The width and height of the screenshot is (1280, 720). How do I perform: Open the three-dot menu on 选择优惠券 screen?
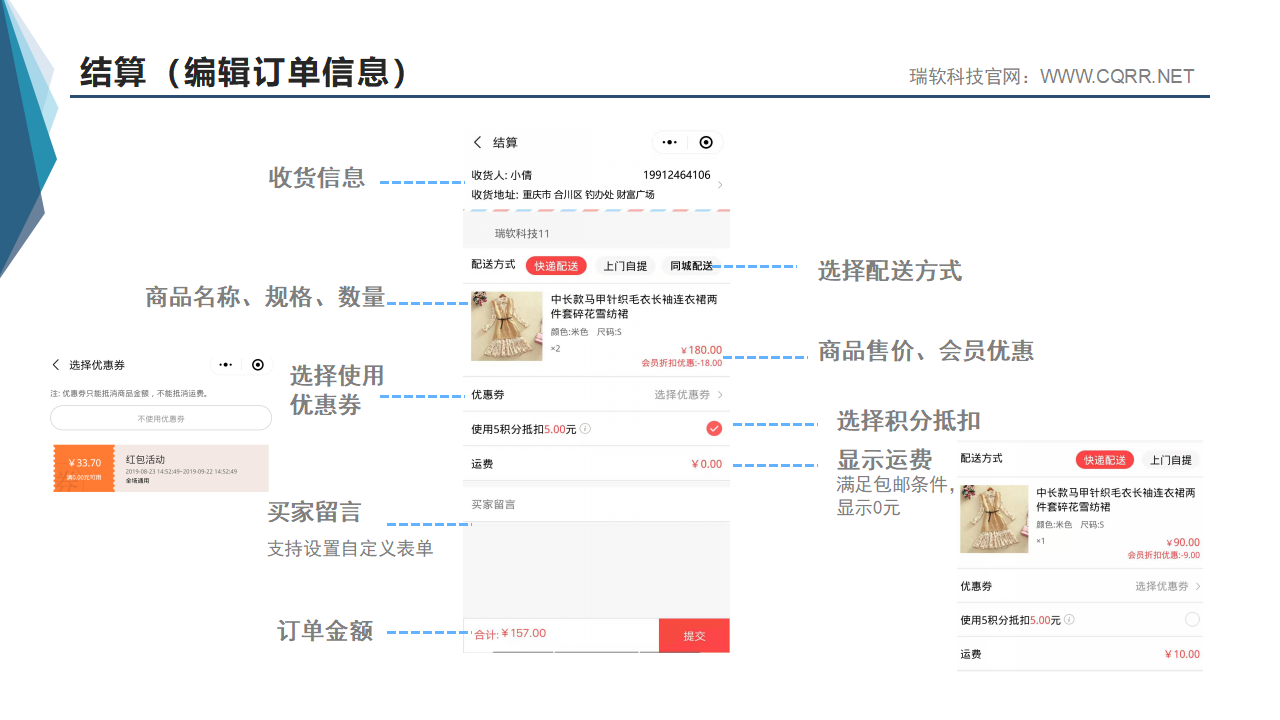[225, 365]
